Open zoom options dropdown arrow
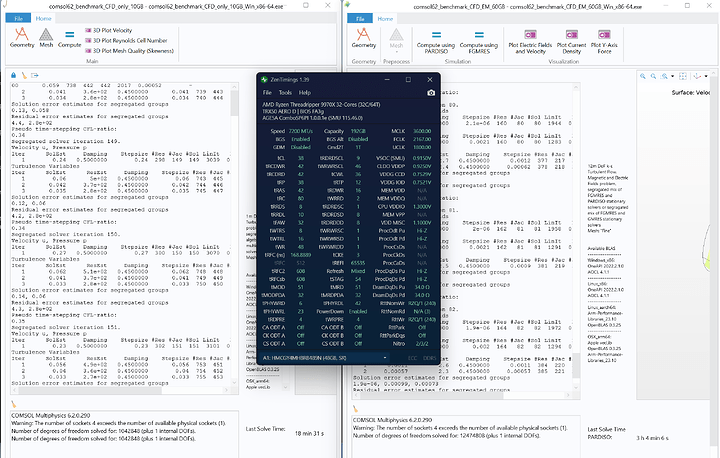The height and width of the screenshot is (458, 720). tap(672, 76)
